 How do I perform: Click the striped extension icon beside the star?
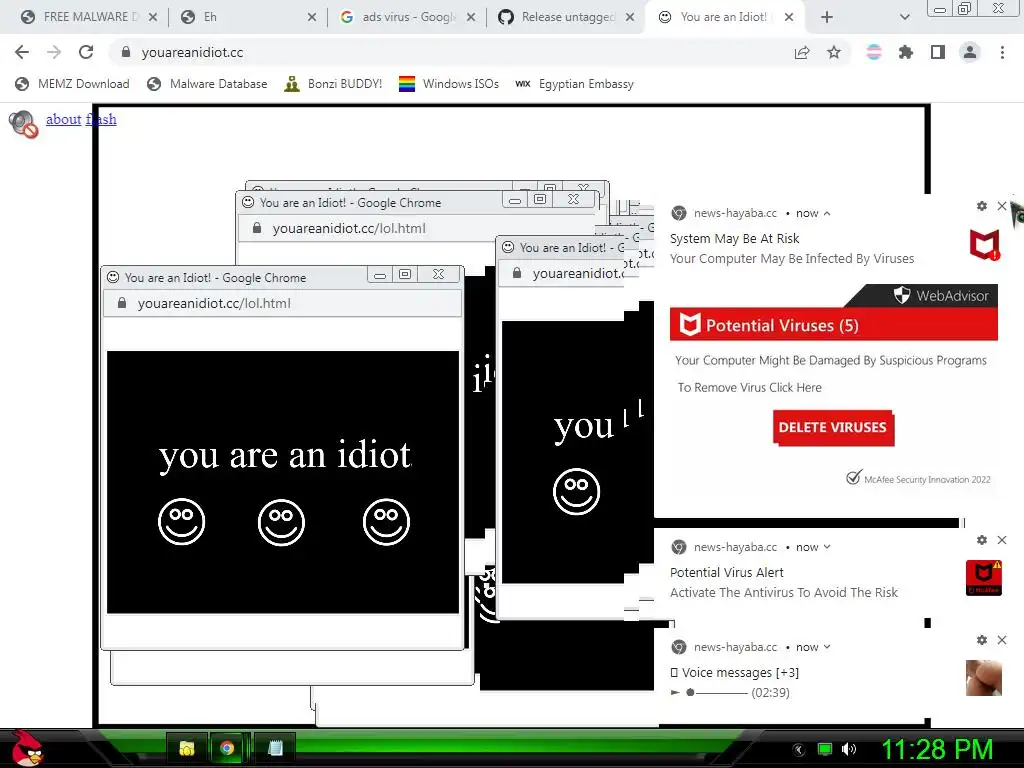(874, 52)
